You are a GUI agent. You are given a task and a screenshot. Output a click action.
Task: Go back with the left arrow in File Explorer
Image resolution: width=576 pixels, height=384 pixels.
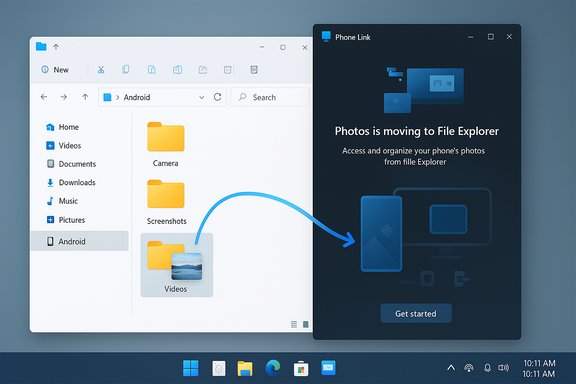point(44,97)
